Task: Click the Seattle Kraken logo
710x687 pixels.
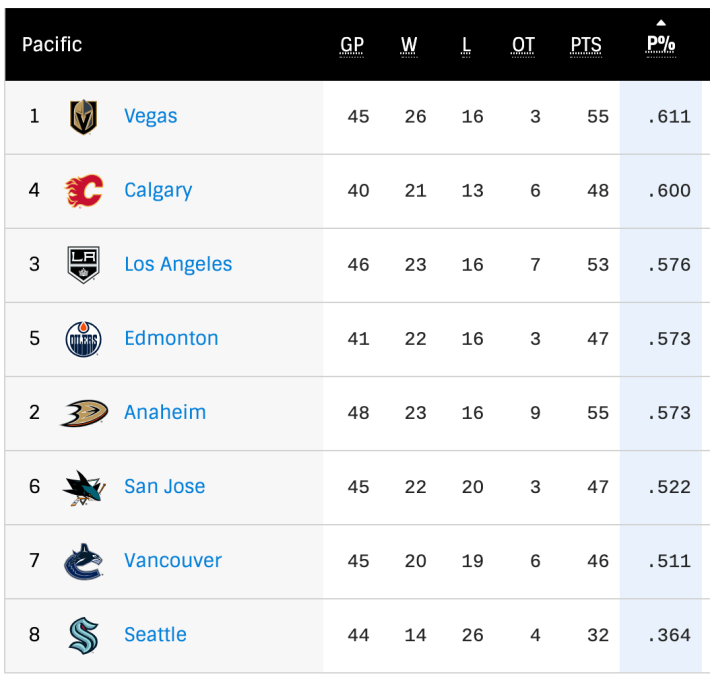Action: (x=83, y=635)
